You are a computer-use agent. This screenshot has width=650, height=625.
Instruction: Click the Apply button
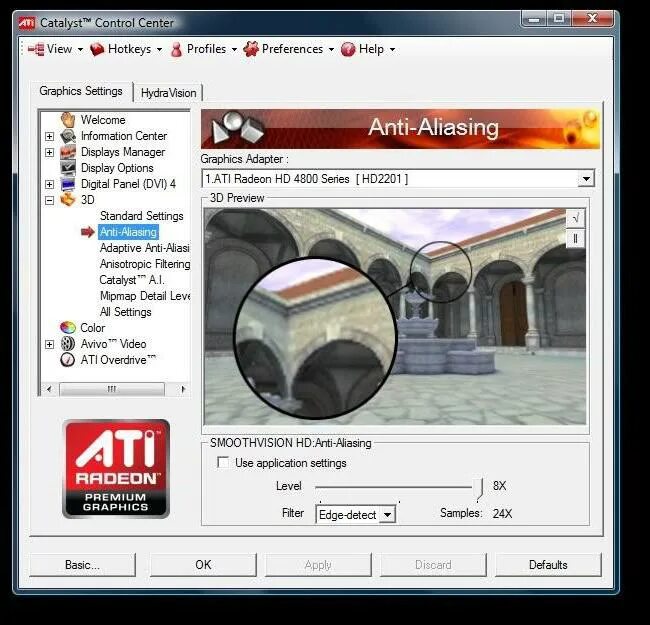coord(318,564)
